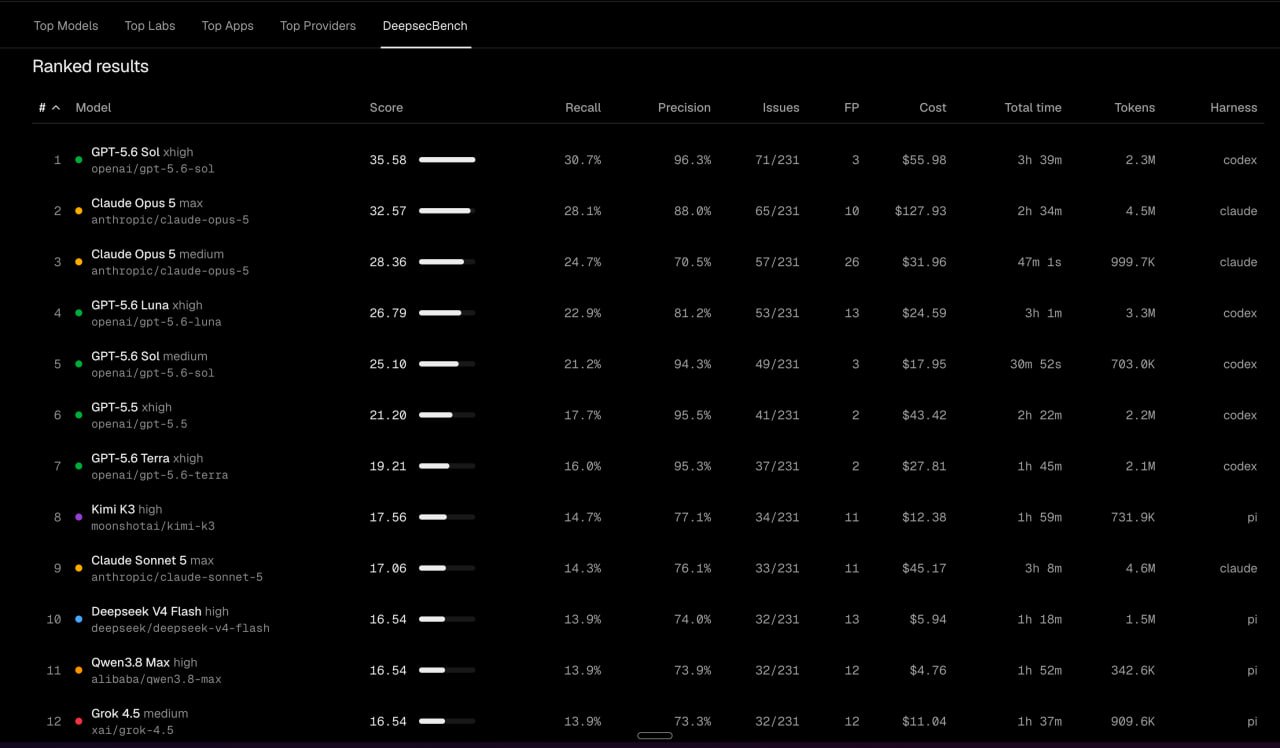Open the Claude Opus 5 medium model name
The image size is (1280, 748).
pyautogui.click(x=157, y=254)
